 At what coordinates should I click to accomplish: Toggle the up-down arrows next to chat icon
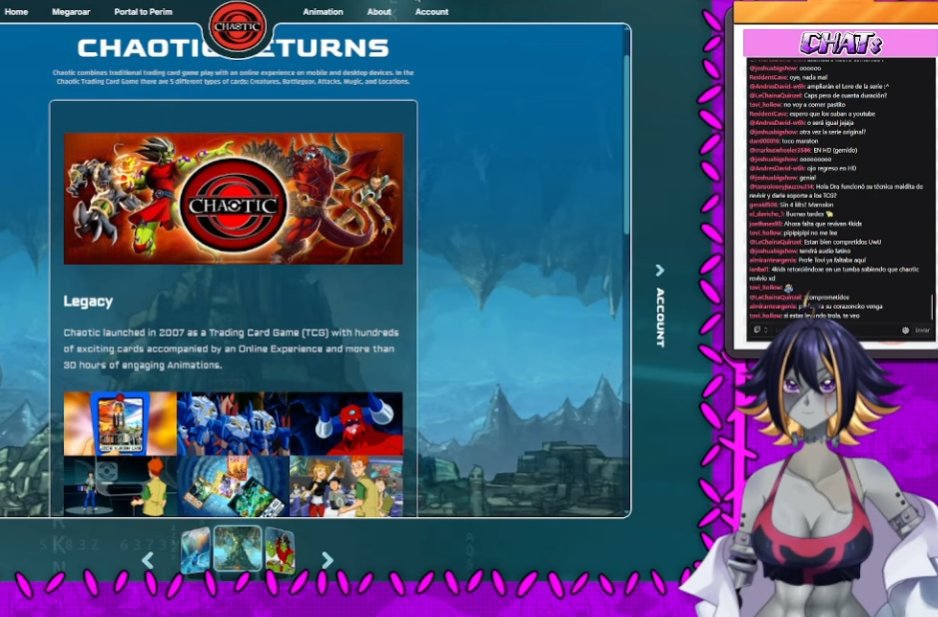coord(766,330)
